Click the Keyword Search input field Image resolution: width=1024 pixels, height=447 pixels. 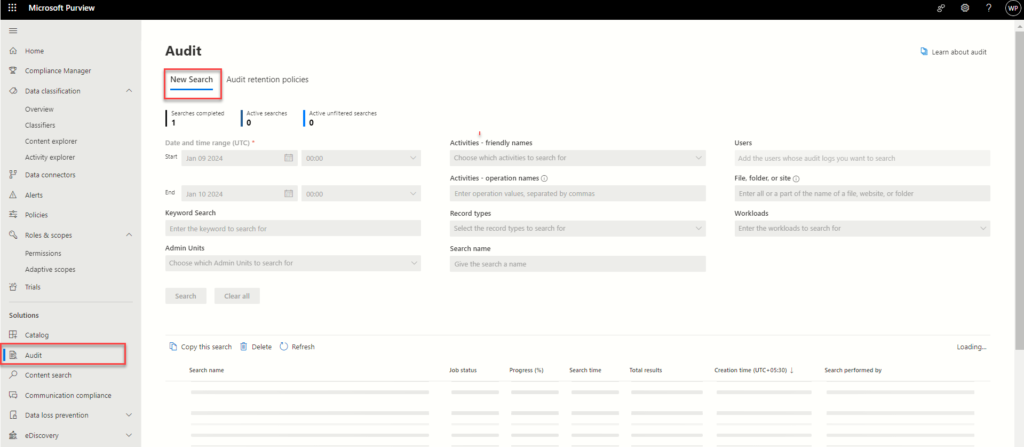pos(292,229)
